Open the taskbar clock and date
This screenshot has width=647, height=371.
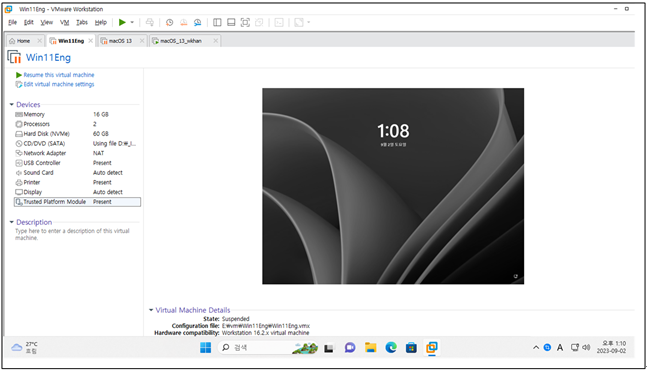612,347
